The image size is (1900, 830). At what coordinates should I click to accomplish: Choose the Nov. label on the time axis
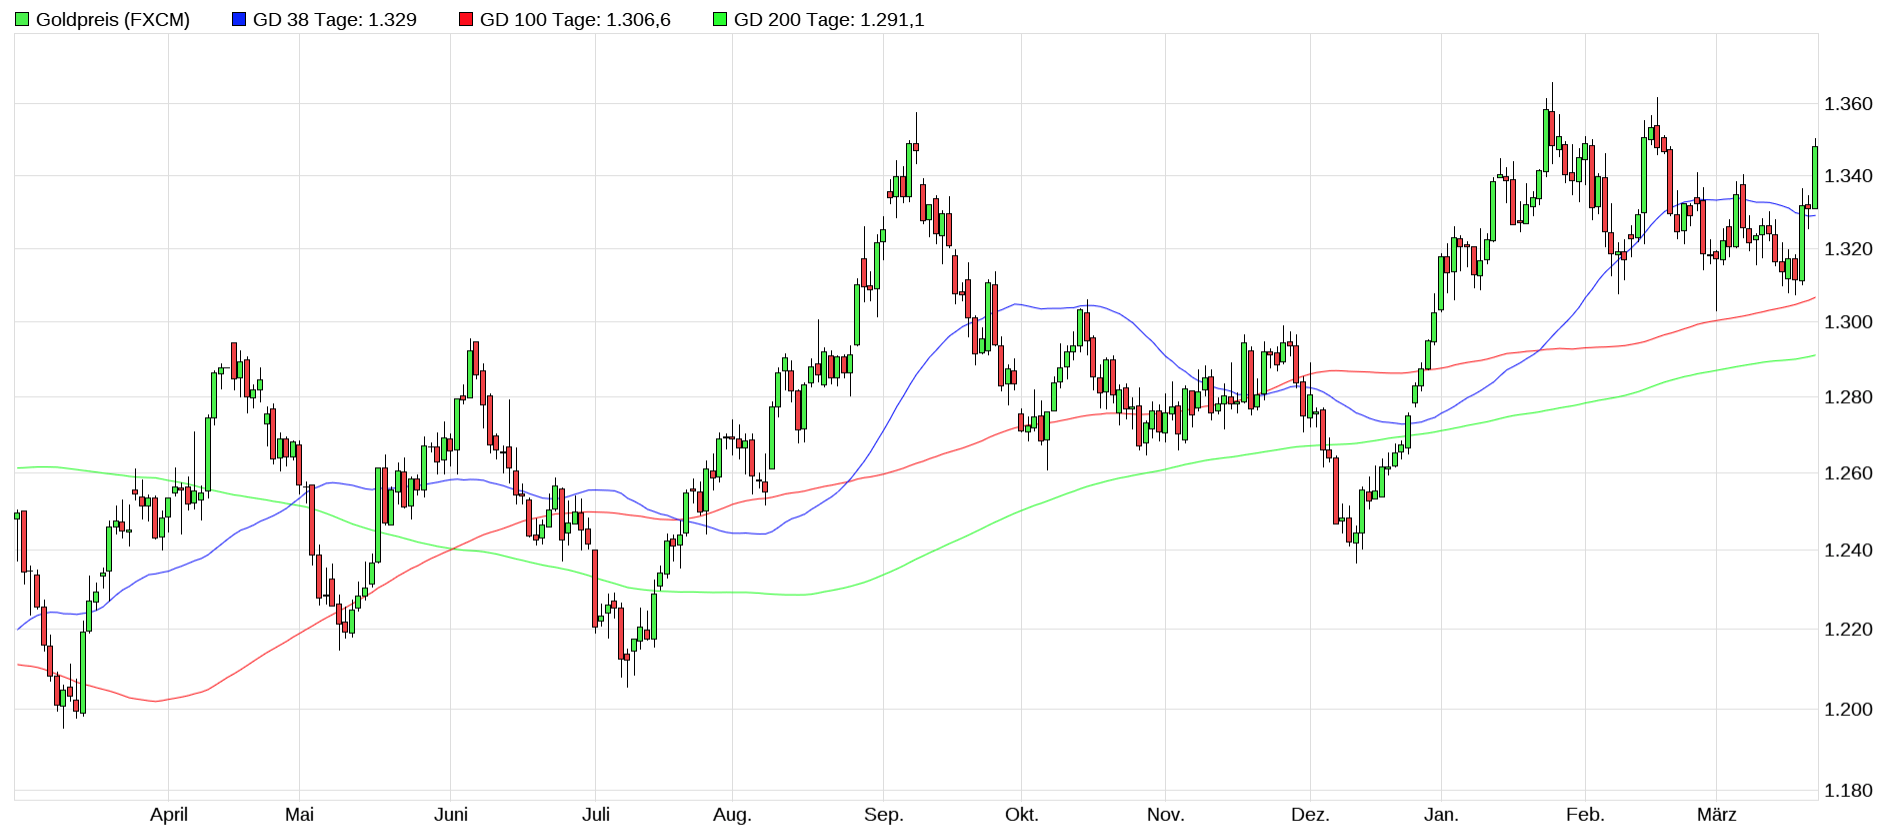[1165, 815]
